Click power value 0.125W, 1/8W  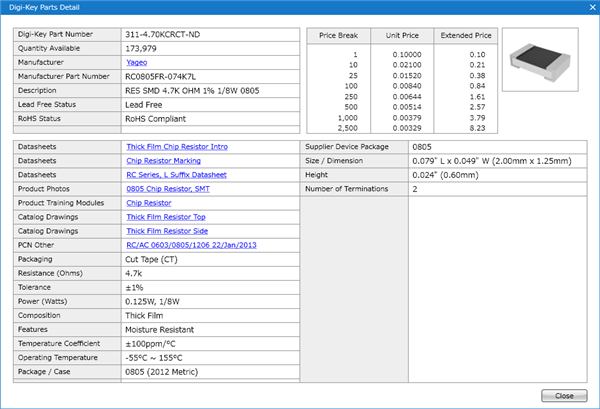(152, 301)
